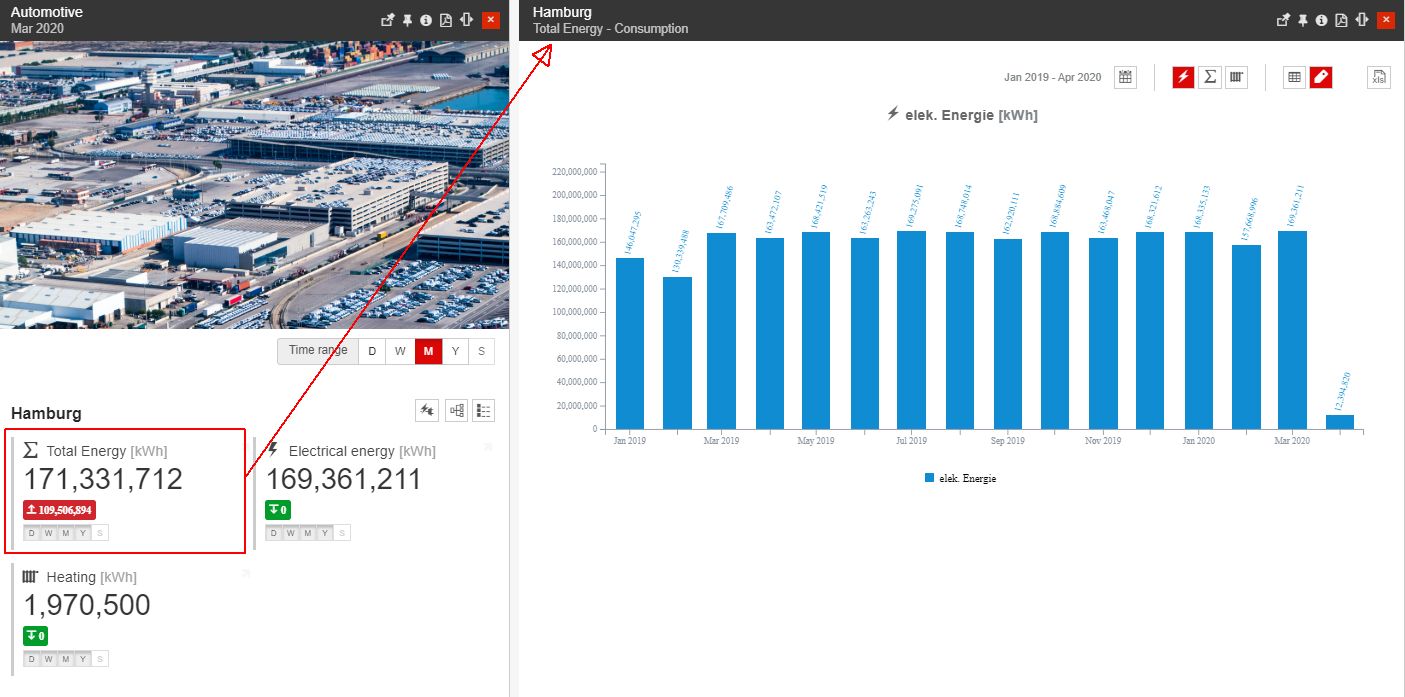Switch chart to Heating consumption view
The image size is (1405, 697).
click(x=1236, y=77)
